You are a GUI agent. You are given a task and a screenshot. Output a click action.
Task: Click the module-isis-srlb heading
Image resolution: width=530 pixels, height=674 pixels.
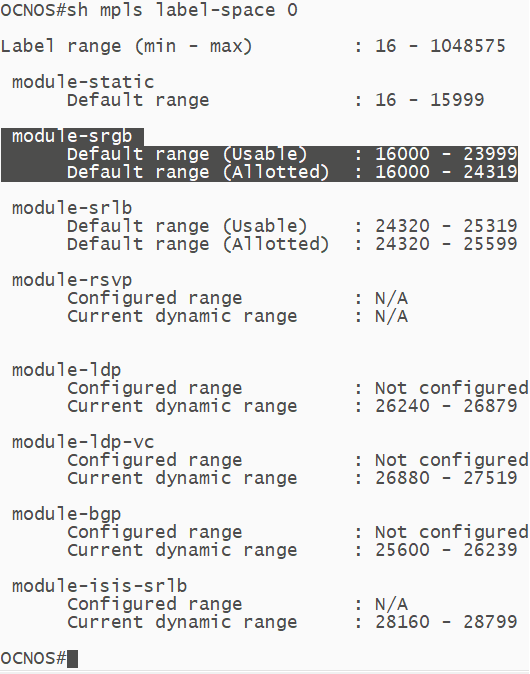(x=99, y=586)
